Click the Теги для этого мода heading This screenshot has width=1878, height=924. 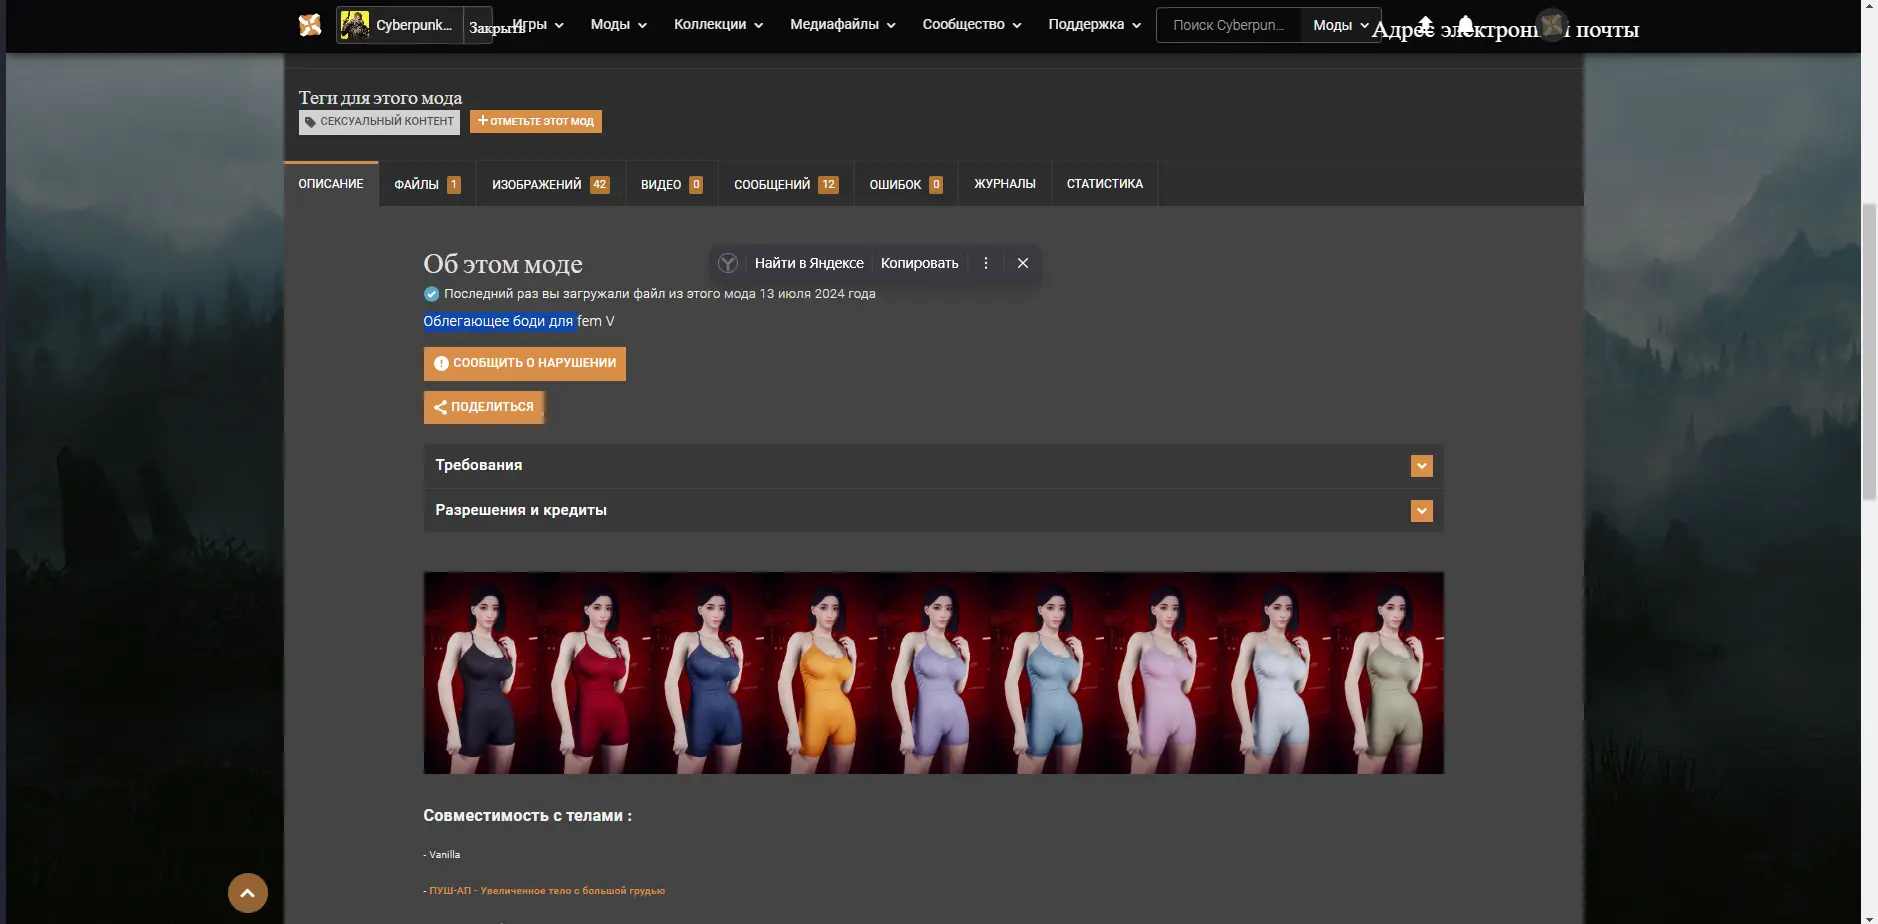(380, 98)
